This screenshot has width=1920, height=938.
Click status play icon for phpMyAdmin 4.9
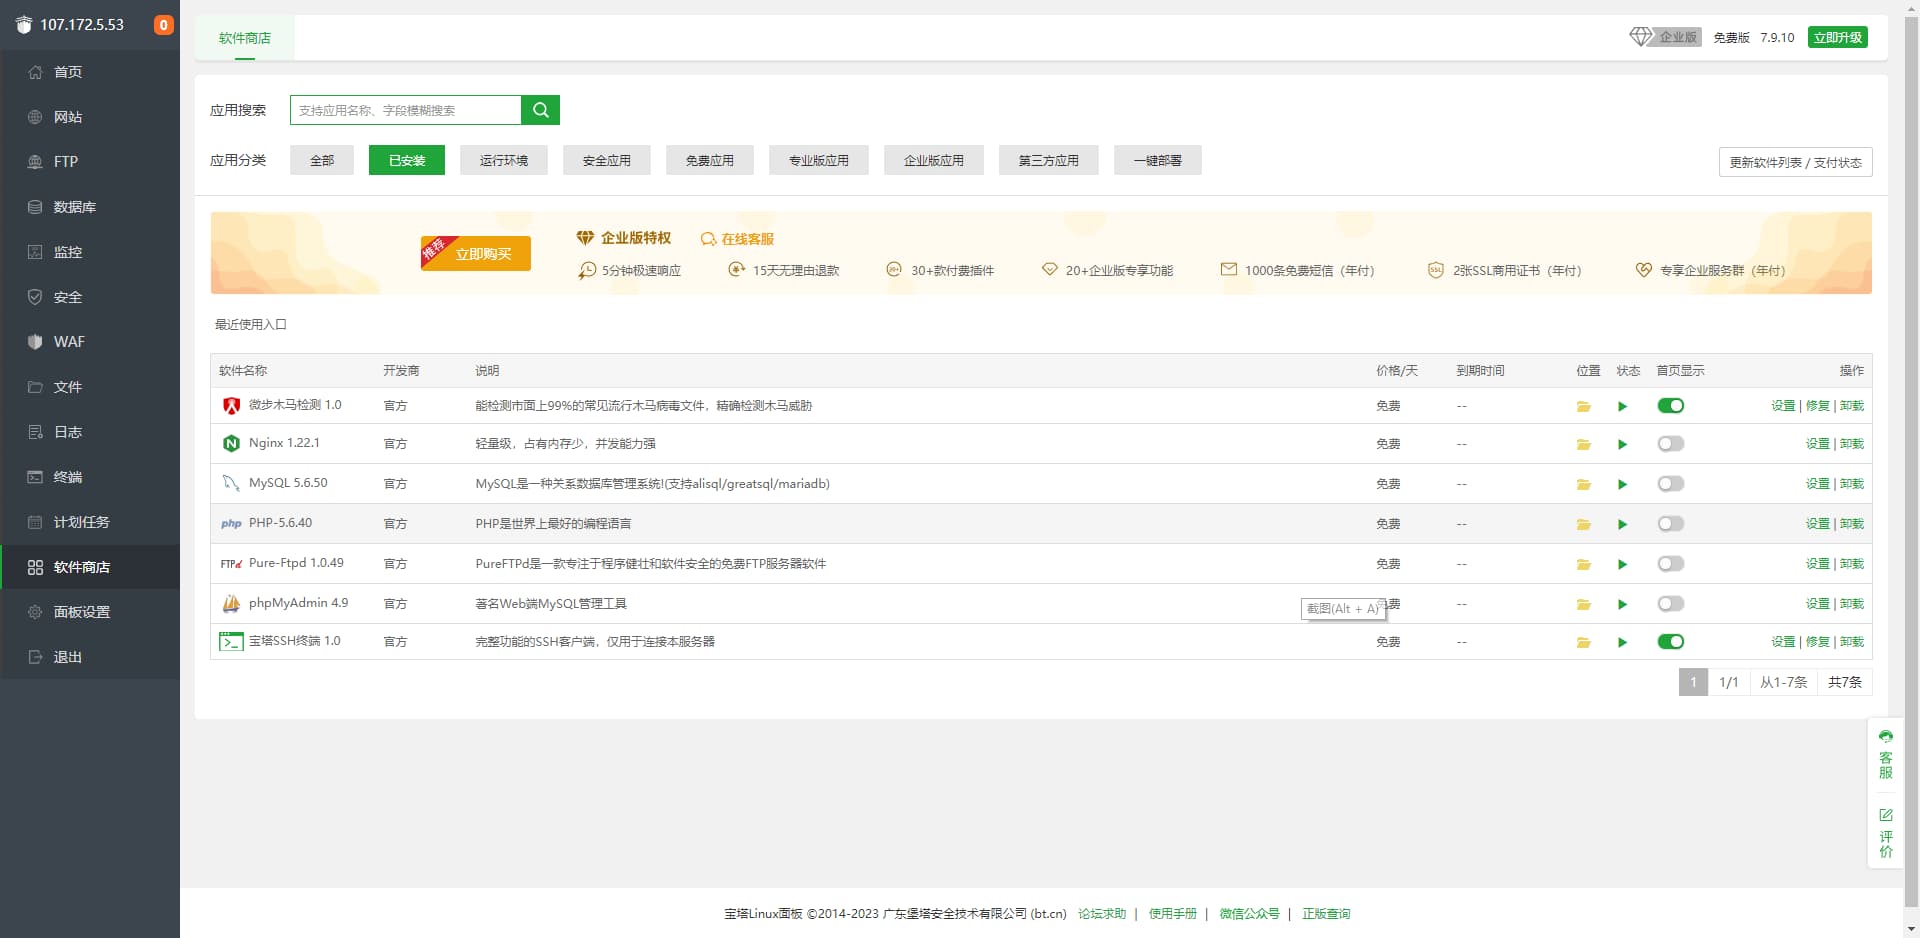click(1622, 604)
